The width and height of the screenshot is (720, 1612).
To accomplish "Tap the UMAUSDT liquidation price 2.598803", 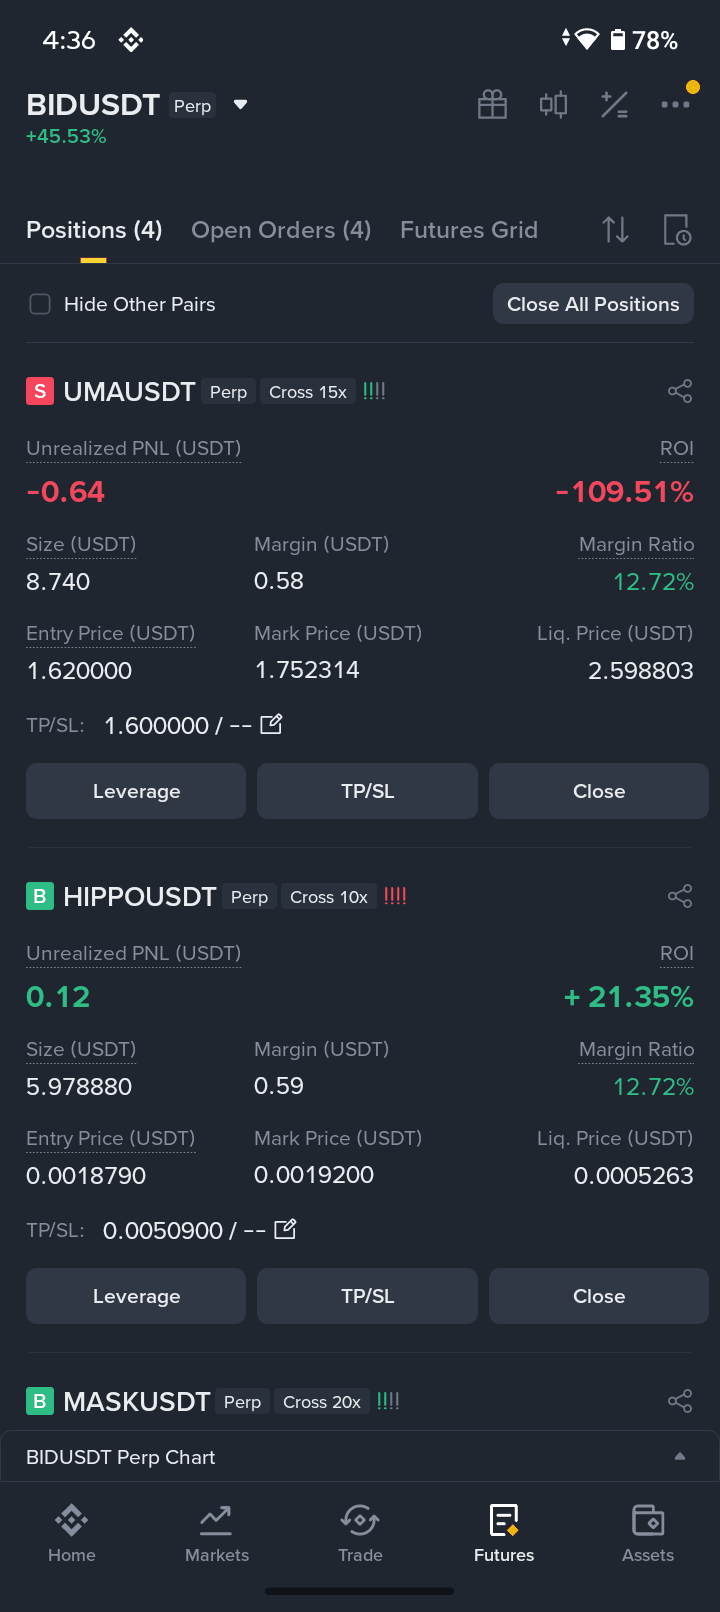I will [641, 670].
